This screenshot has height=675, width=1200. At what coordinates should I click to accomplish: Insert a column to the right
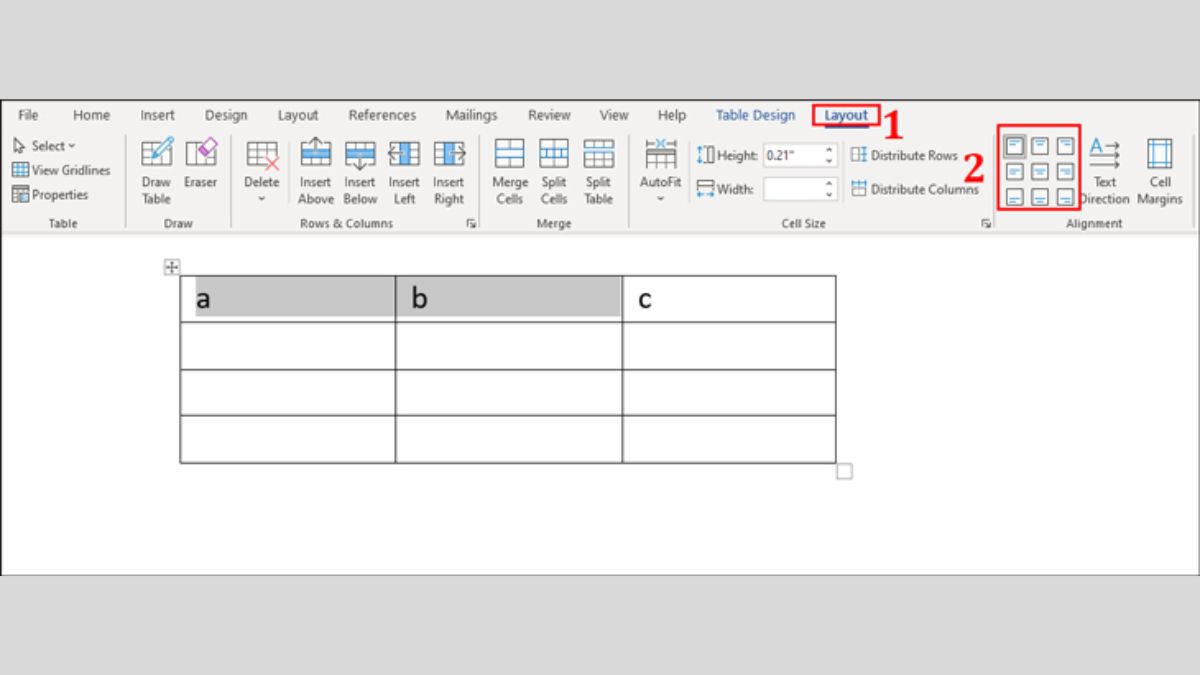click(x=448, y=168)
